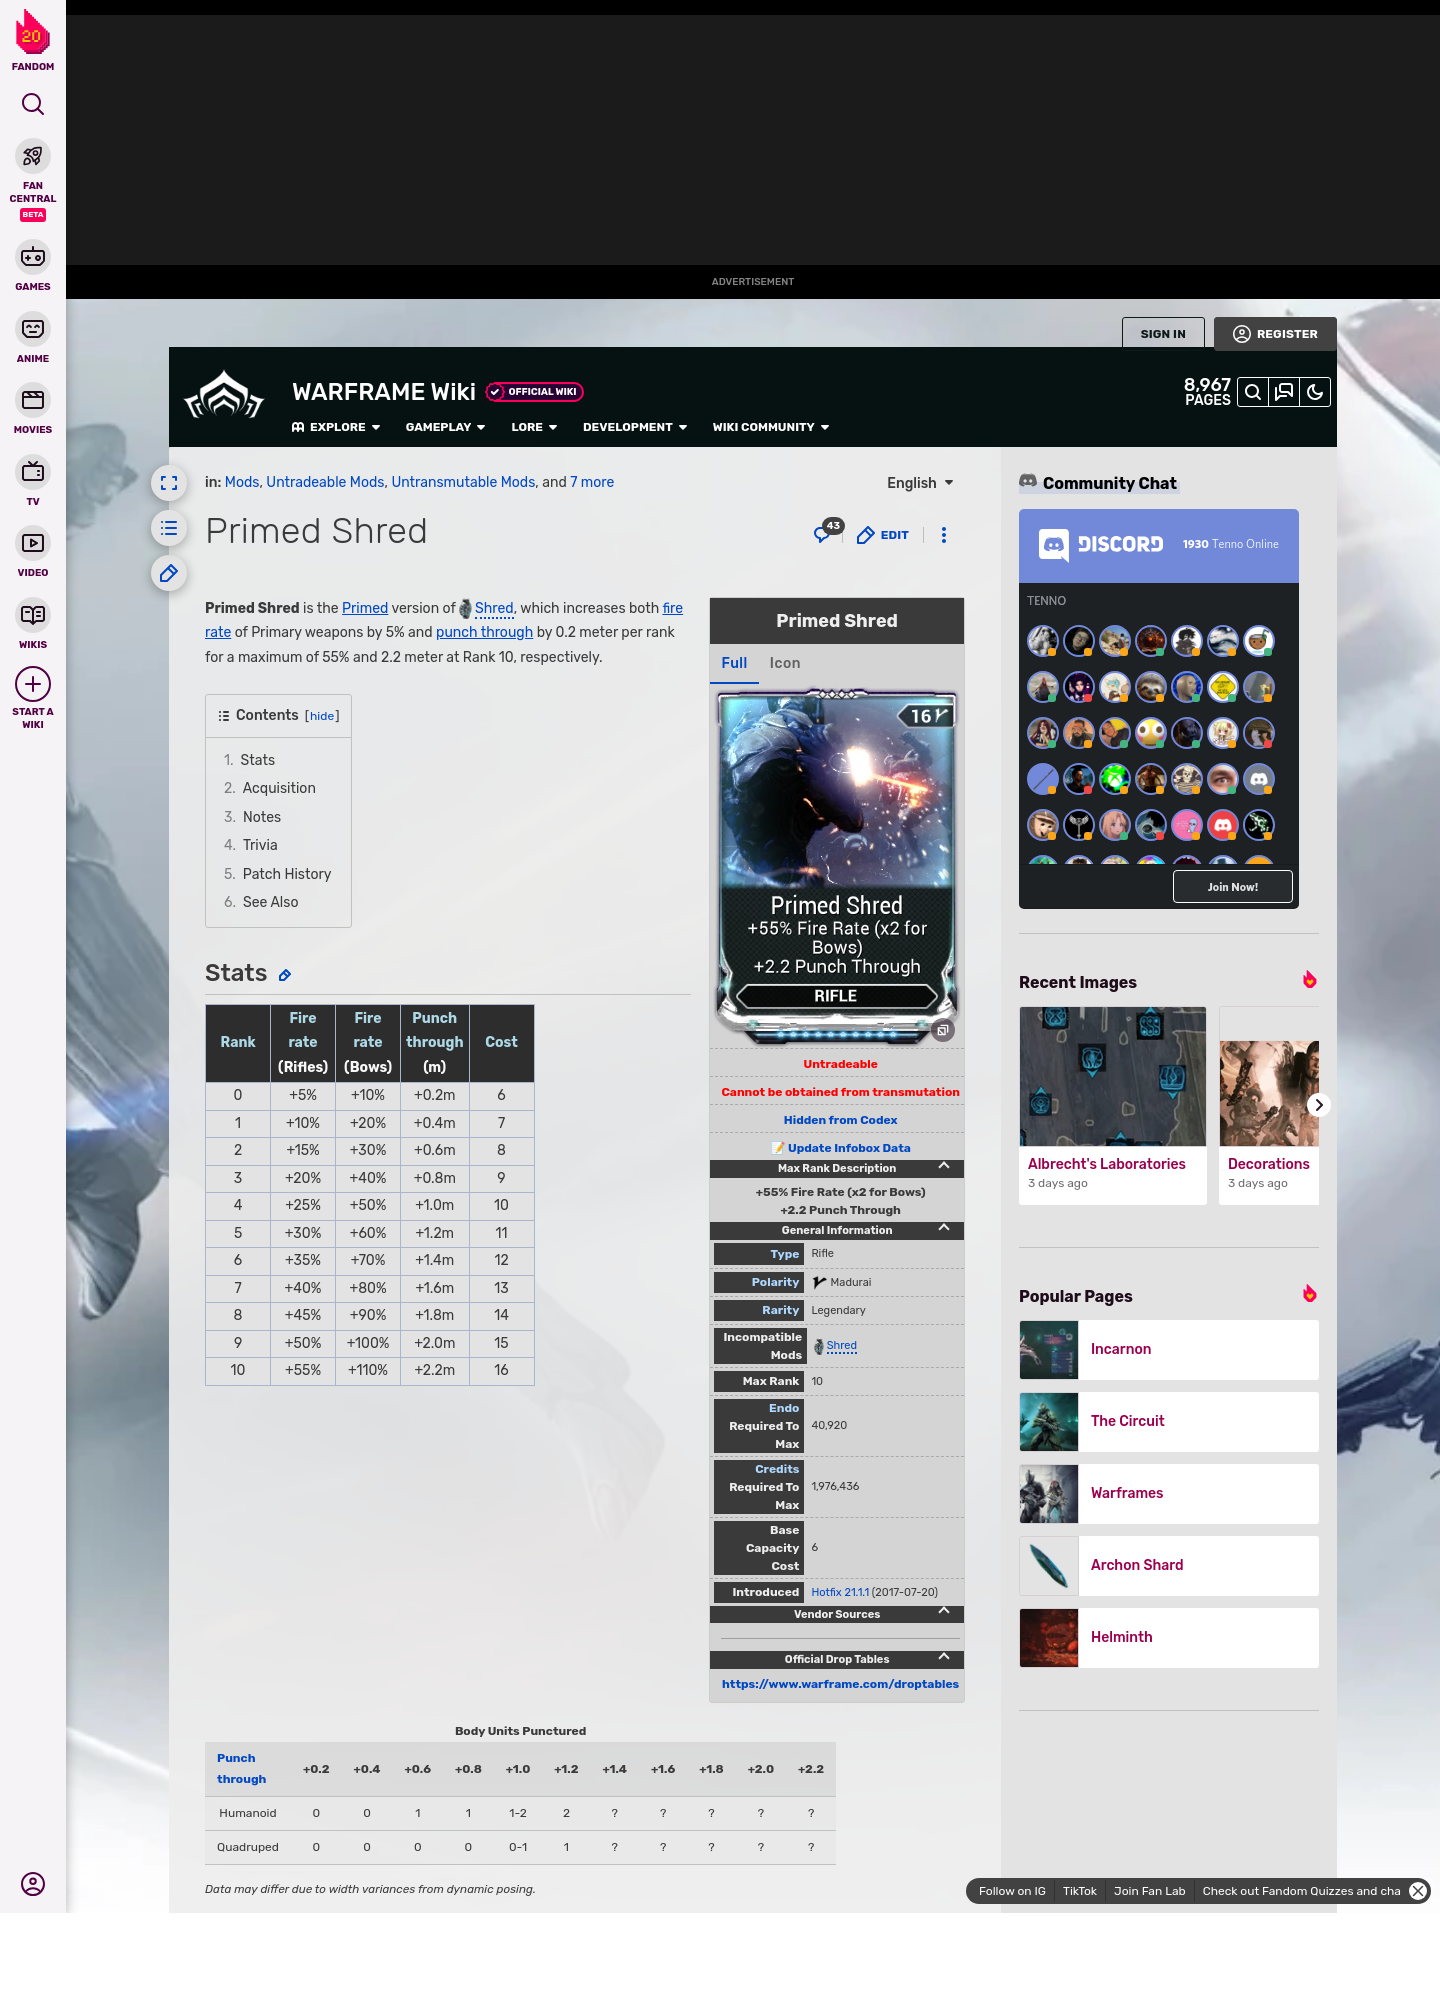1440x2000 pixels.
Task: Expand the Wiki Community dropdown menu
Action: pyautogui.click(x=771, y=427)
